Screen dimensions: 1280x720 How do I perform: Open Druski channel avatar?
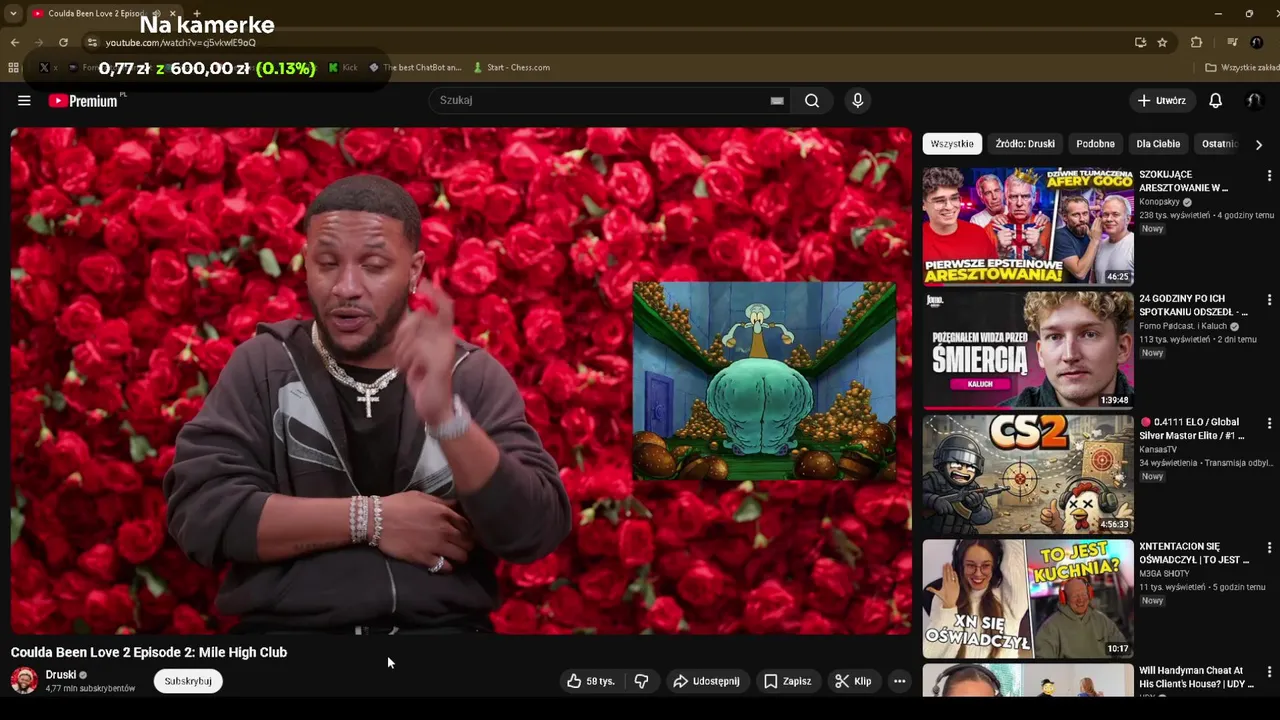coord(24,681)
